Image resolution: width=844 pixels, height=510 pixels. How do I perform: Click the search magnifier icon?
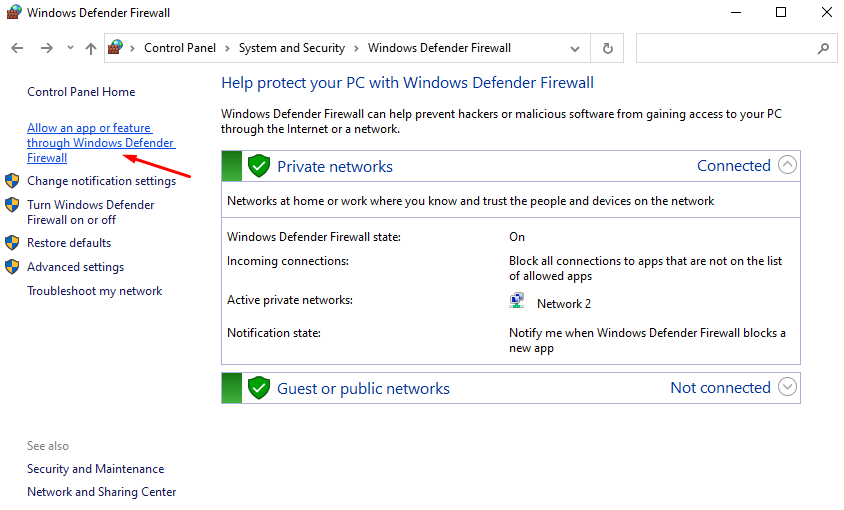click(823, 48)
